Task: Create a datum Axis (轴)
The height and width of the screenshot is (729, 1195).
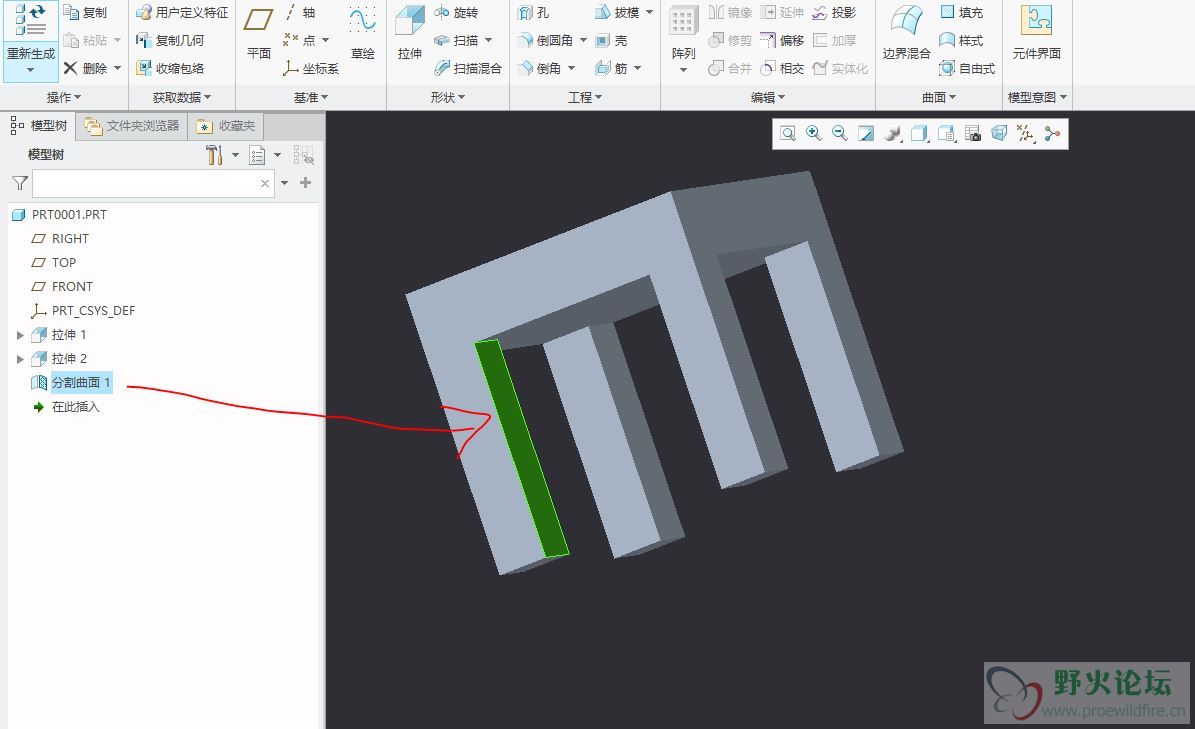Action: tap(299, 13)
